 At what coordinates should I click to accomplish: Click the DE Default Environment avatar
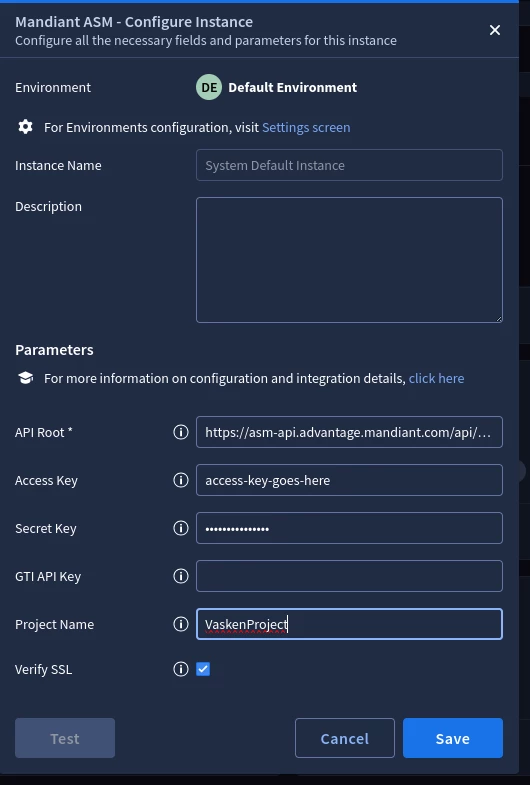tap(209, 87)
